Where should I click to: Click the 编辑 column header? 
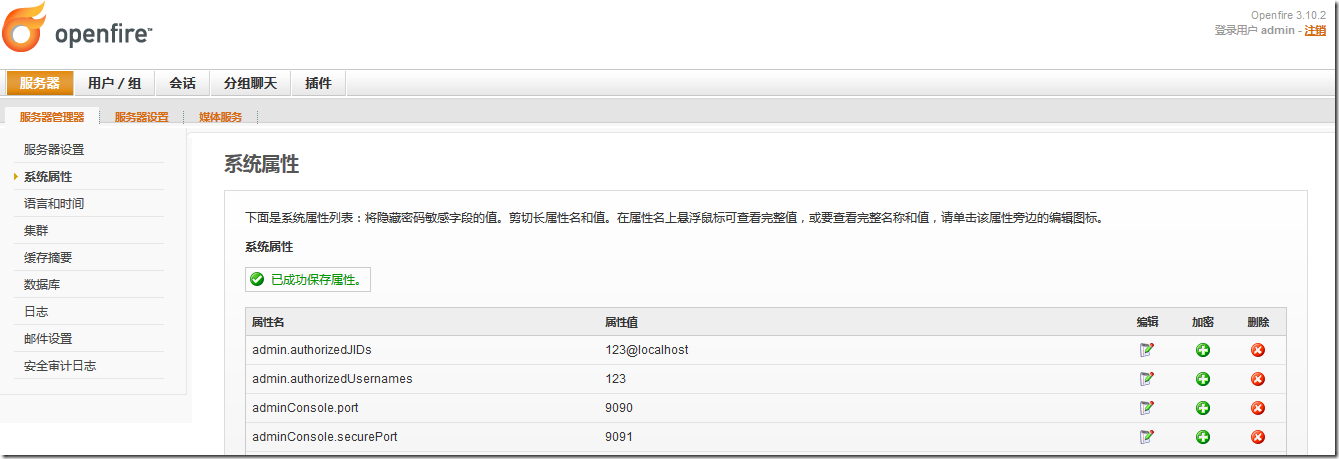pyautogui.click(x=1147, y=322)
